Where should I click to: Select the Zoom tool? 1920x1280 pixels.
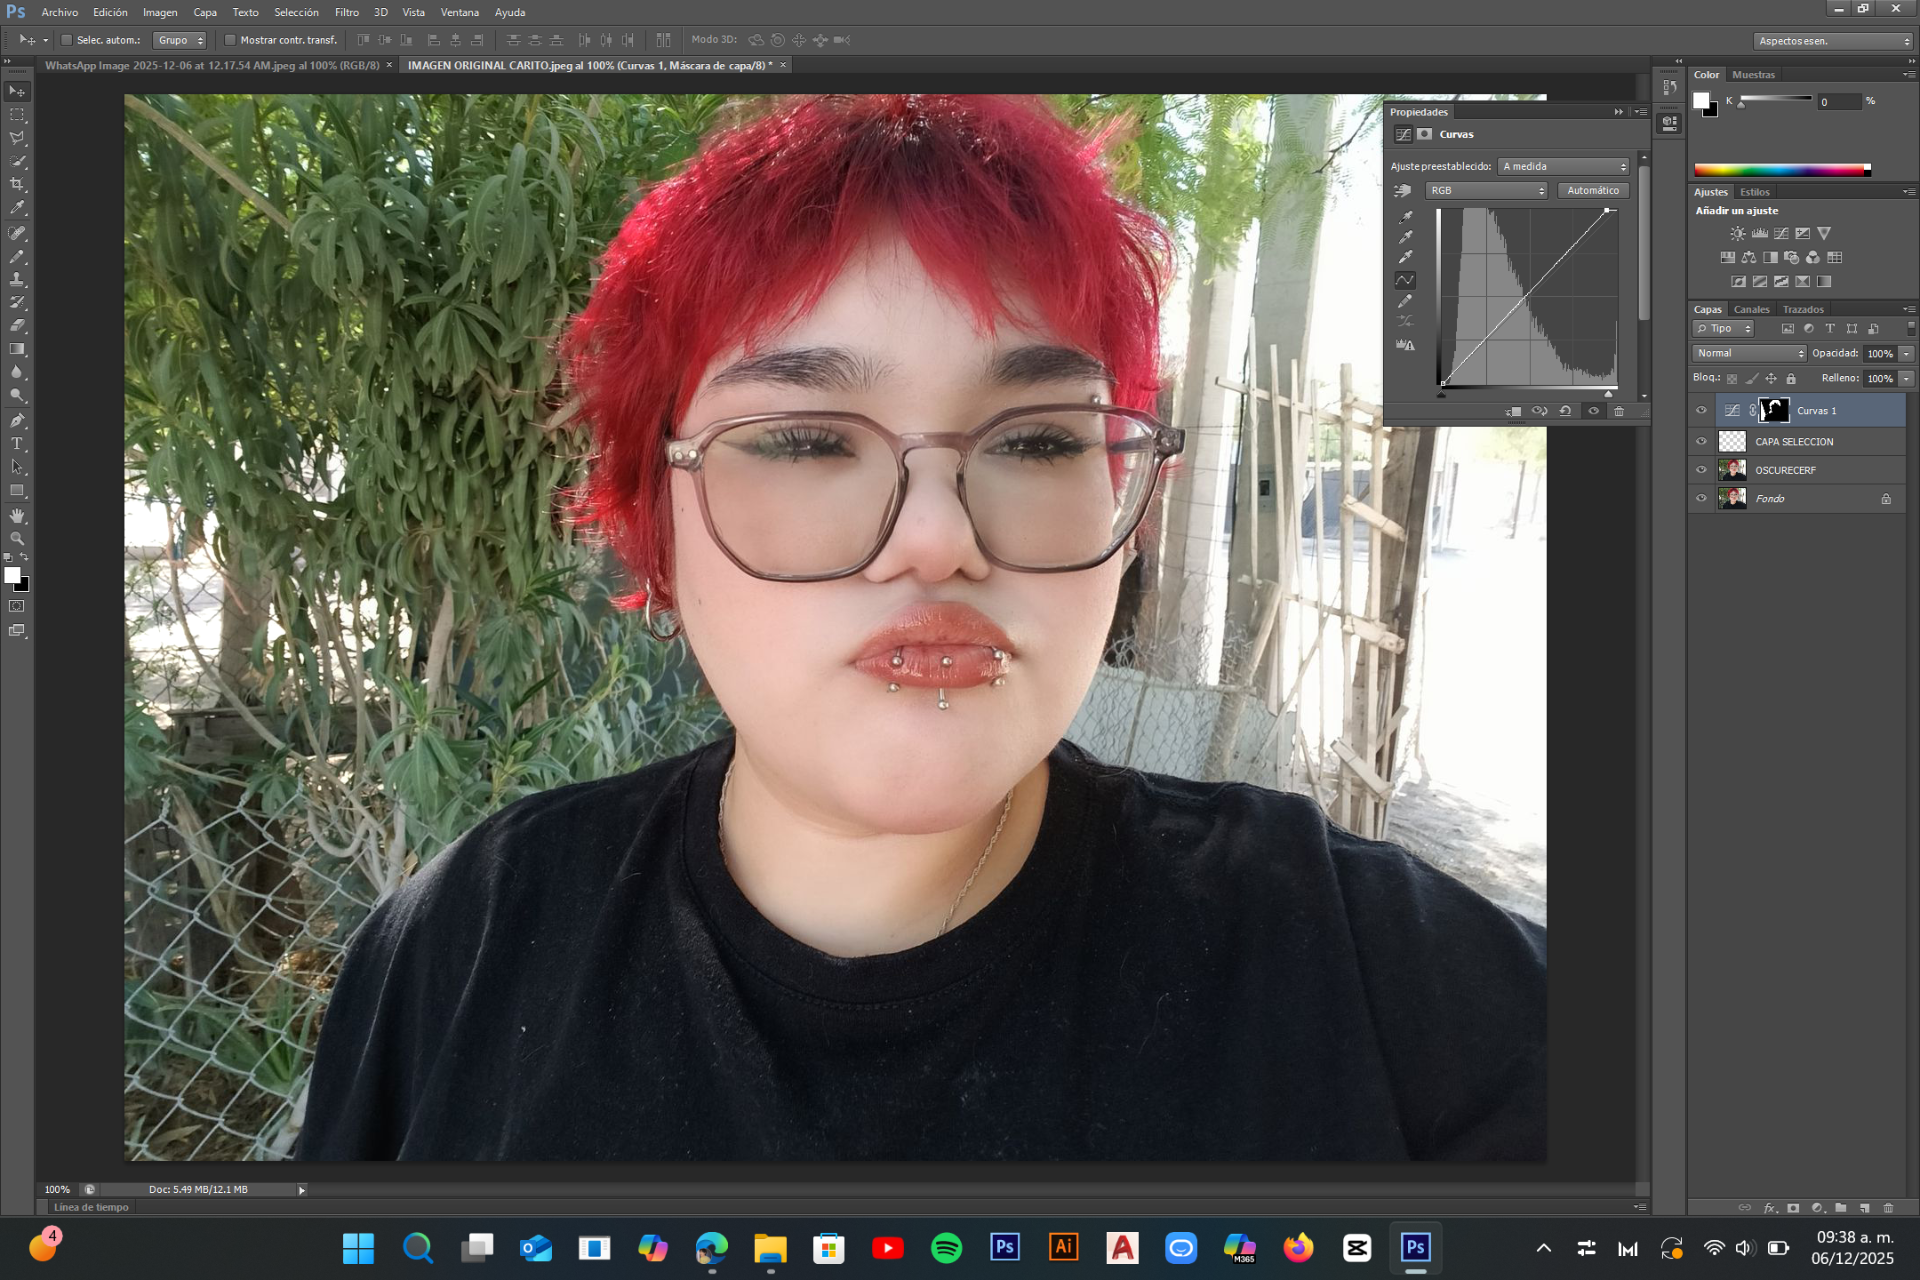(17, 539)
